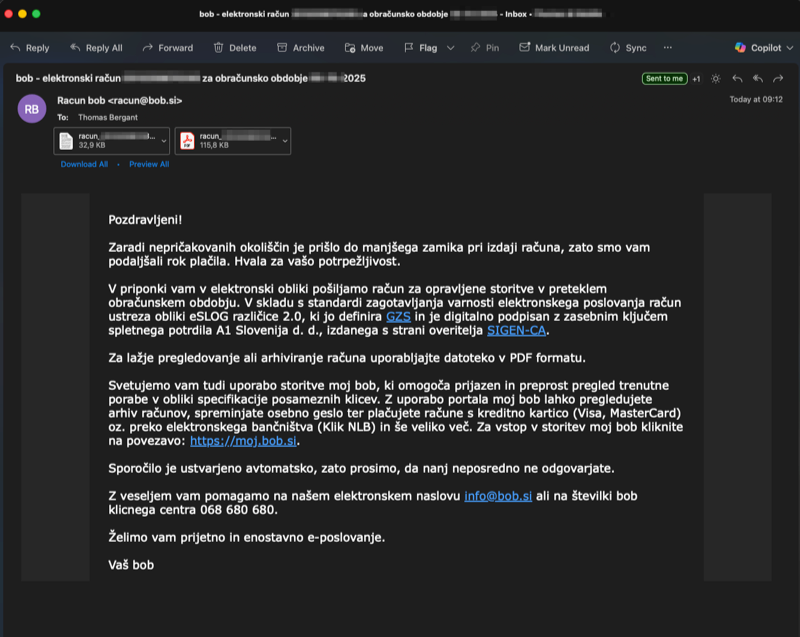Flag the email for follow-up

(x=420, y=47)
